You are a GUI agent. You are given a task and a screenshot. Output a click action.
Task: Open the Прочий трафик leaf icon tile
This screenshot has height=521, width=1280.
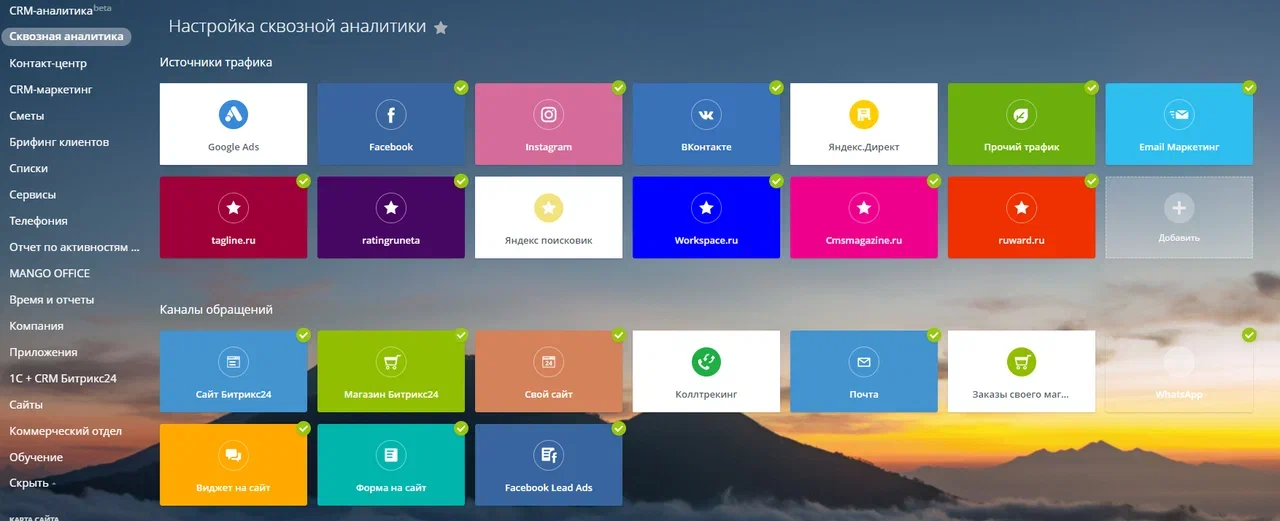[x=1022, y=124]
